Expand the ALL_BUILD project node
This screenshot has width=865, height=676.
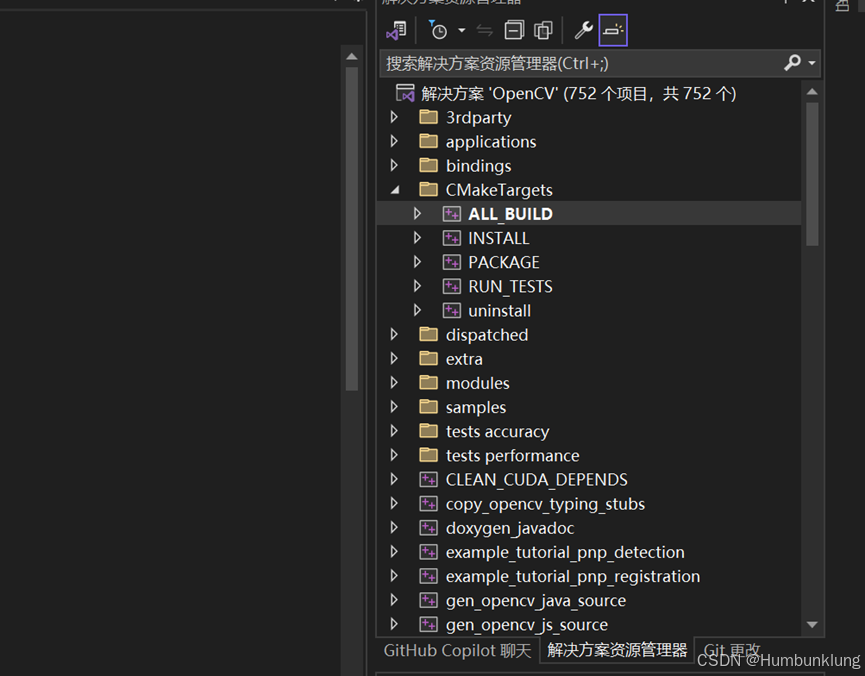417,214
